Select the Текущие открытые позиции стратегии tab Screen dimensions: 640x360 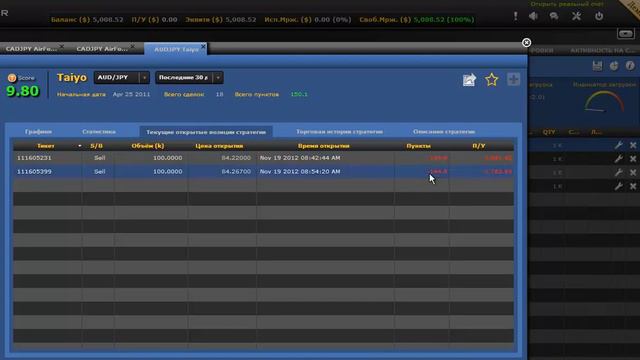point(206,132)
